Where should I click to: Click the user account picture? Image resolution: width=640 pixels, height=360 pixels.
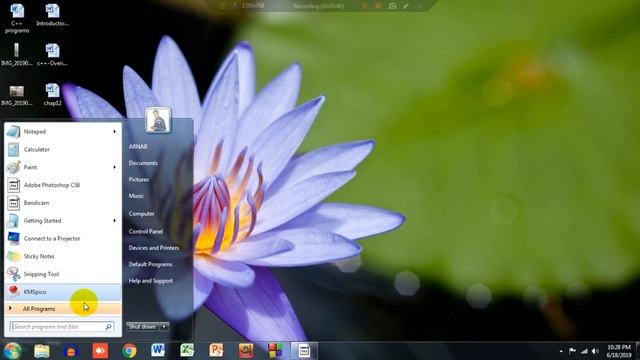158,120
